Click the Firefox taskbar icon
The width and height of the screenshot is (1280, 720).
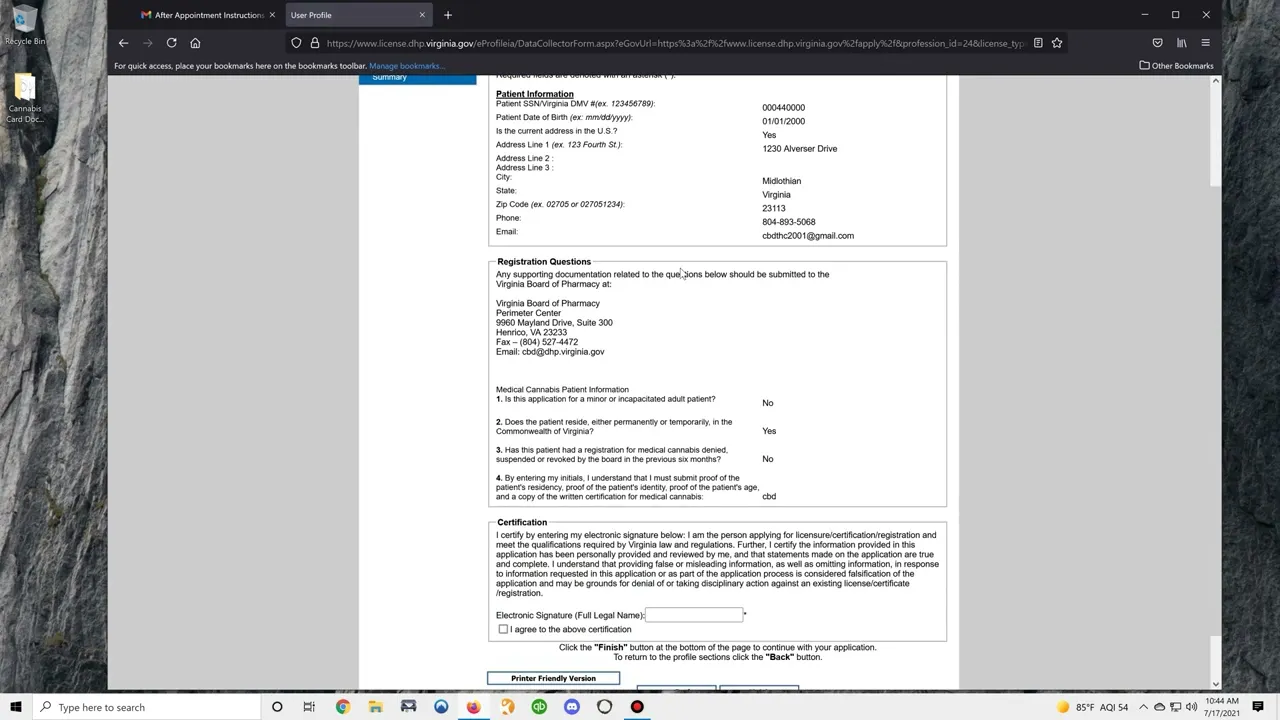473,707
